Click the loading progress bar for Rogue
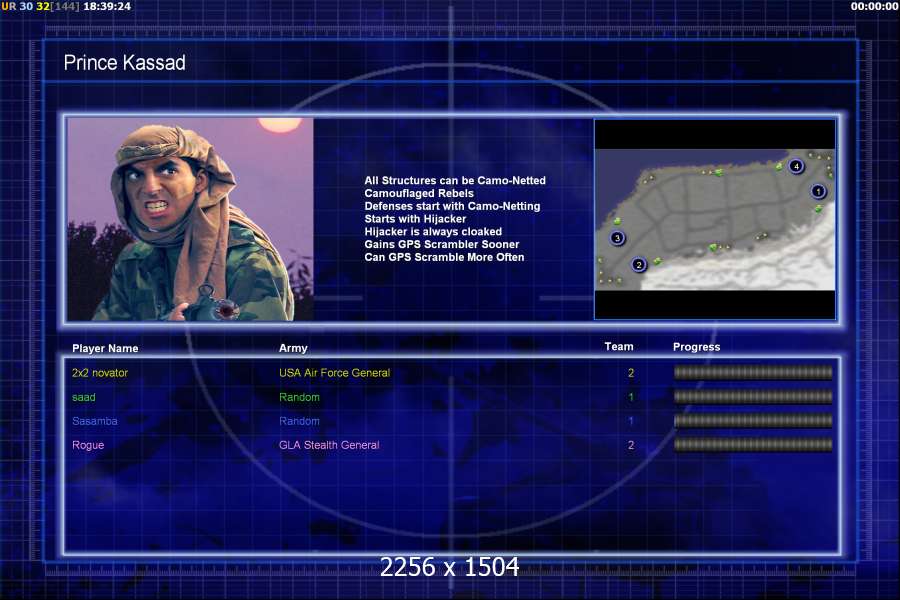Viewport: 900px width, 600px height. (753, 444)
